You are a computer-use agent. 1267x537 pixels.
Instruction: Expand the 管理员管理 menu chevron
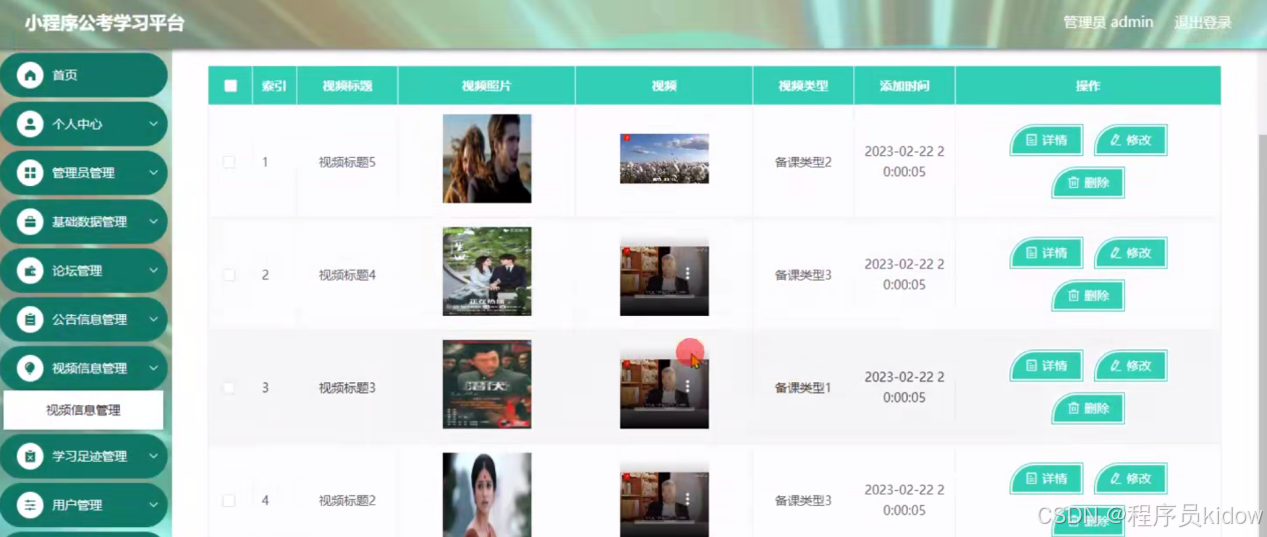153,173
